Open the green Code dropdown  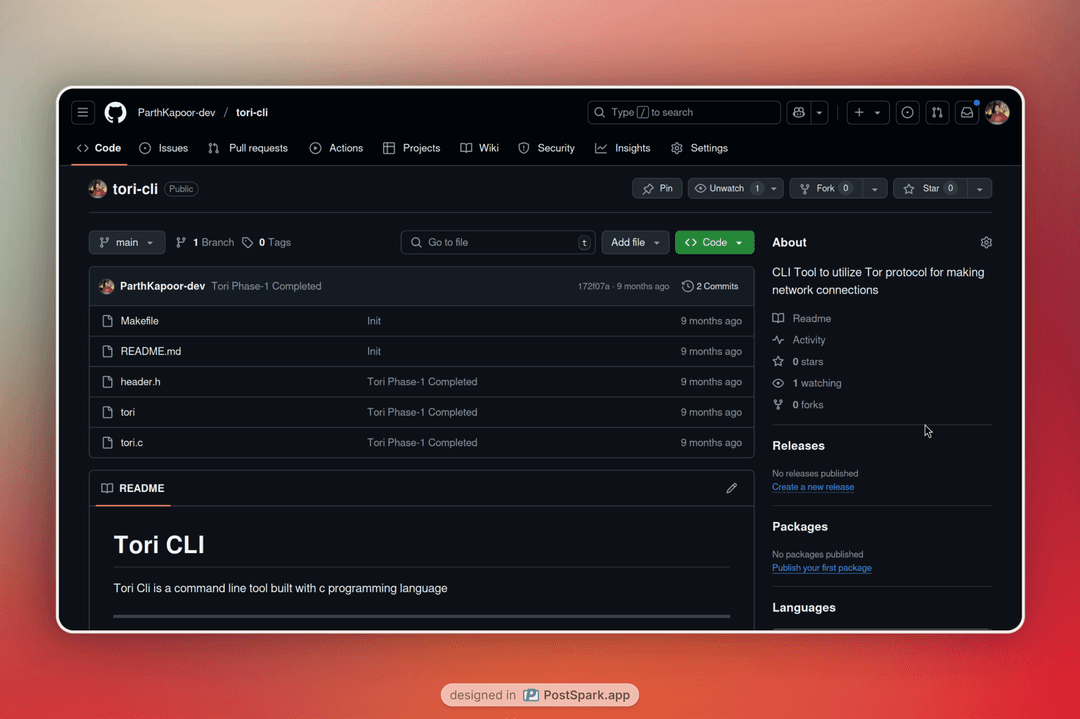tap(714, 243)
